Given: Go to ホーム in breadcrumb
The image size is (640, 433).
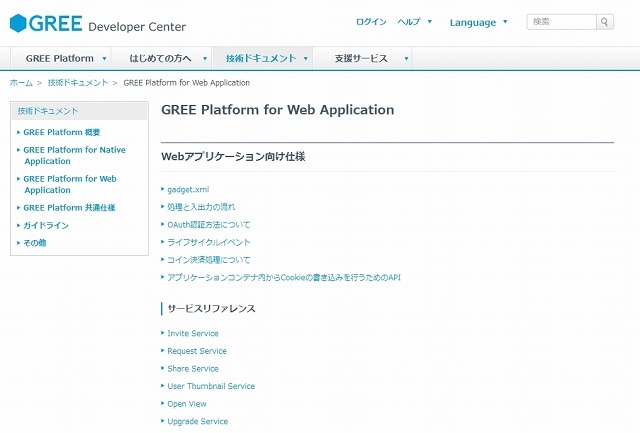Looking at the screenshot, I should point(21,83).
